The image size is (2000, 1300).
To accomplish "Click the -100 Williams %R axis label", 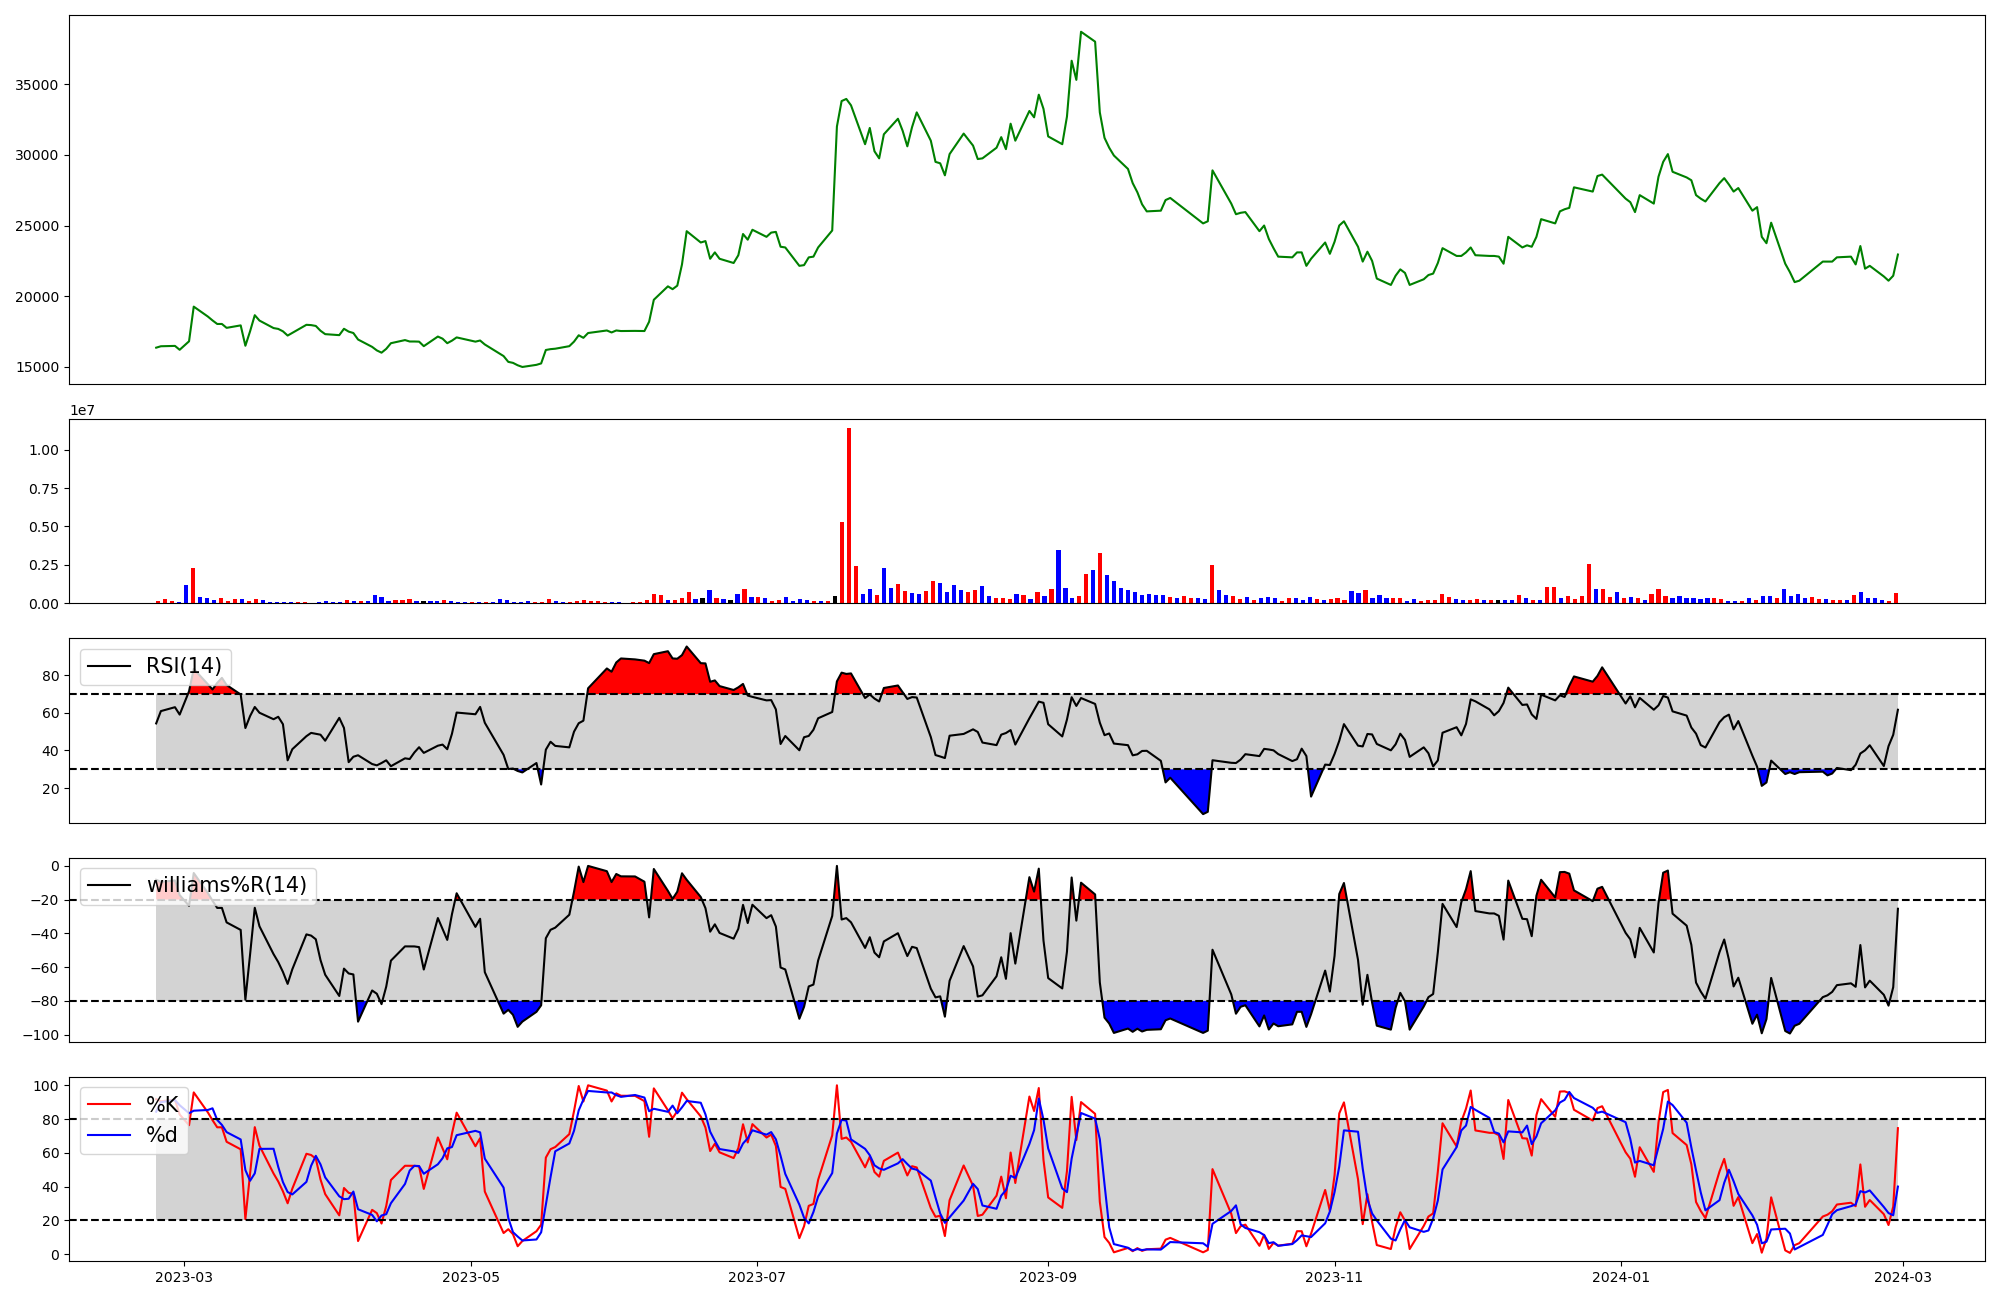I will tap(40, 1035).
